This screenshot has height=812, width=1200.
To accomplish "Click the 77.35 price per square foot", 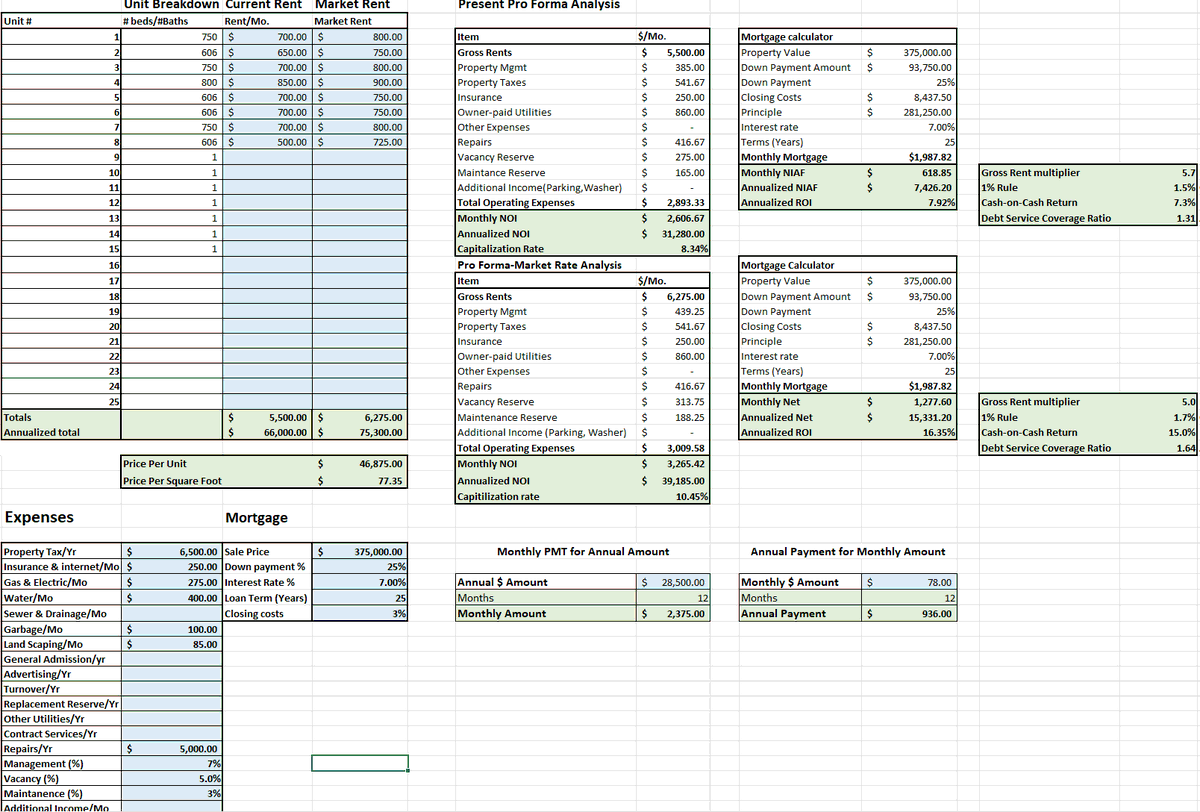I will click(359, 481).
